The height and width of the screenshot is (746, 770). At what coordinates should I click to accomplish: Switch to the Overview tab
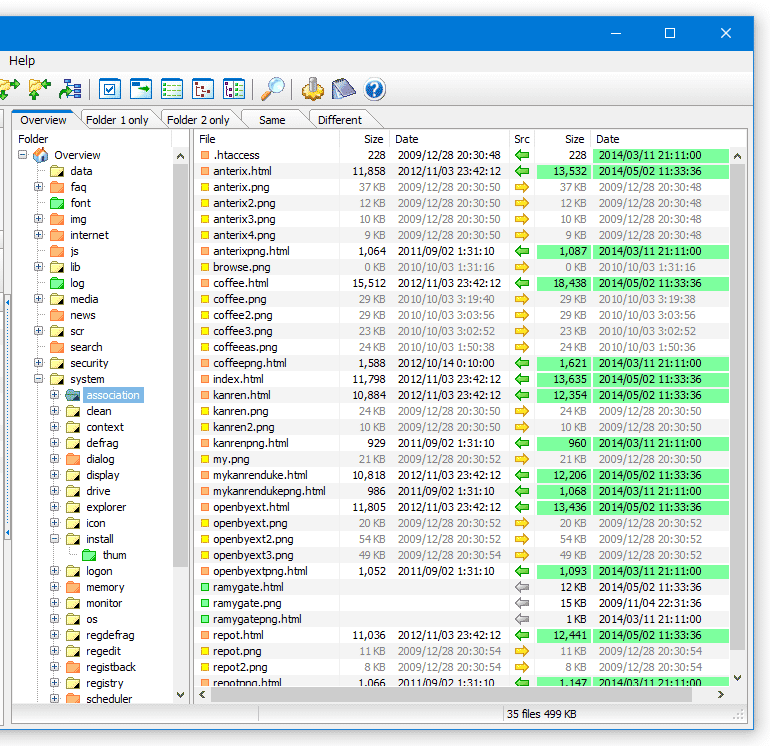[x=43, y=120]
